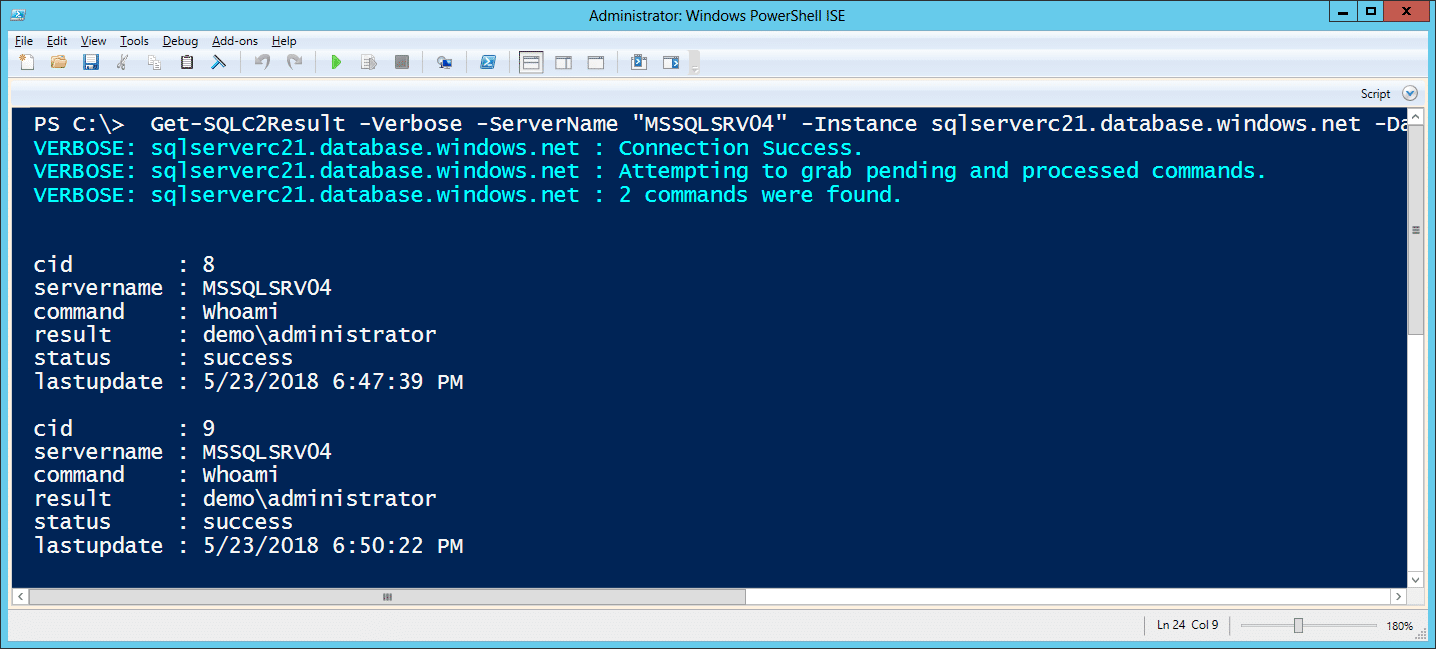Open the File menu
This screenshot has height=649, width=1436.
point(24,41)
